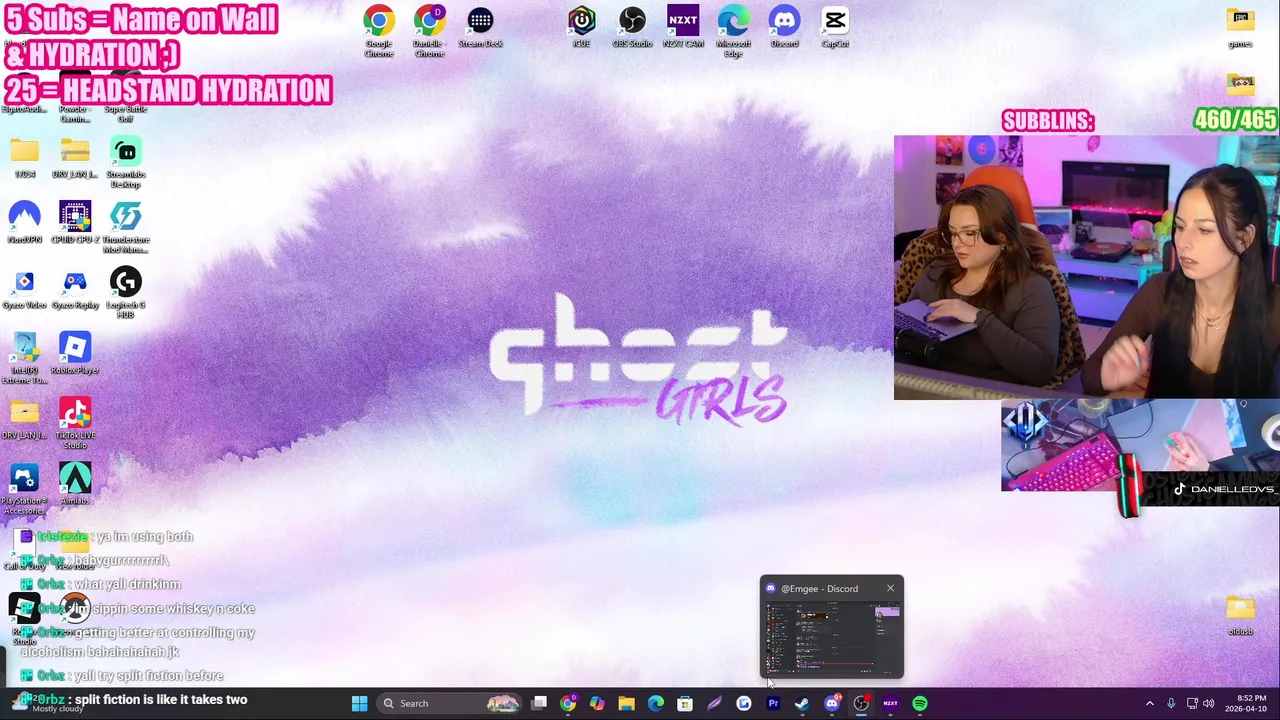
Task: Select the Logitech G HUB shortcut
Action: pyautogui.click(x=125, y=292)
